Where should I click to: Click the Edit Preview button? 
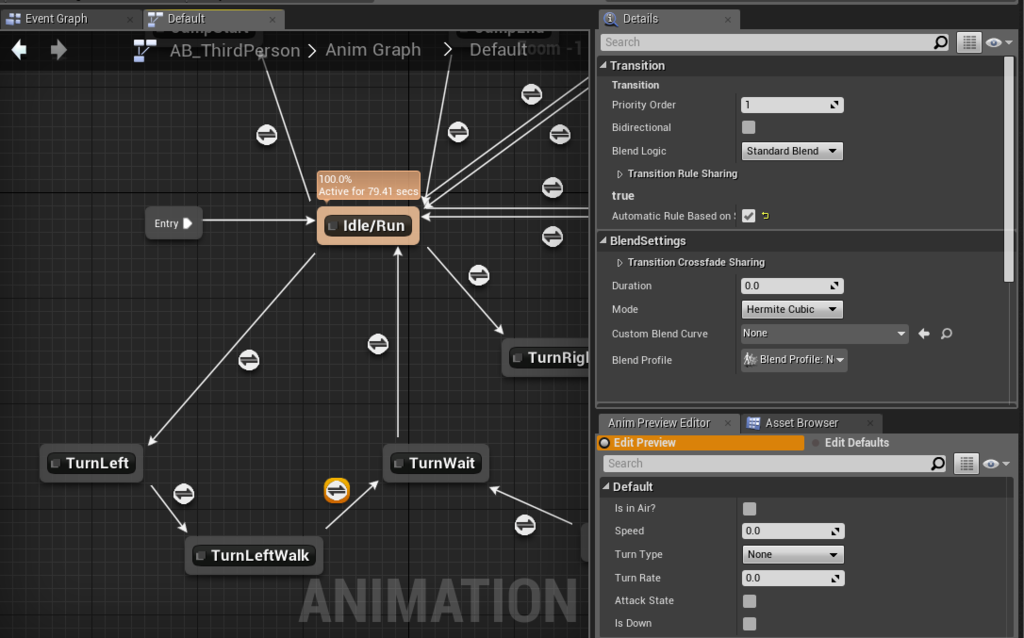pos(700,443)
